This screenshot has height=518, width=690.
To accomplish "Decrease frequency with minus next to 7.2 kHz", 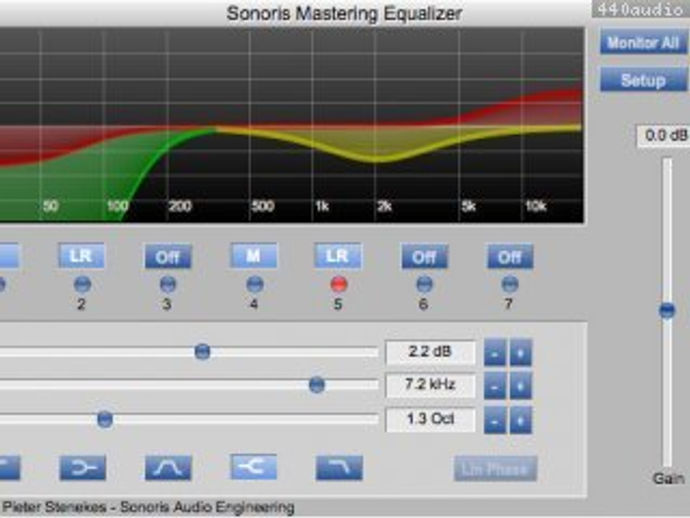I will click(495, 386).
